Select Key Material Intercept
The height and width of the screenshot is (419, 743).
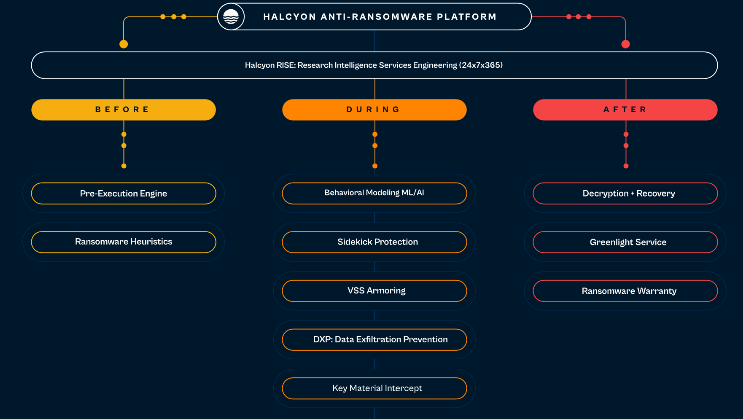click(x=374, y=388)
